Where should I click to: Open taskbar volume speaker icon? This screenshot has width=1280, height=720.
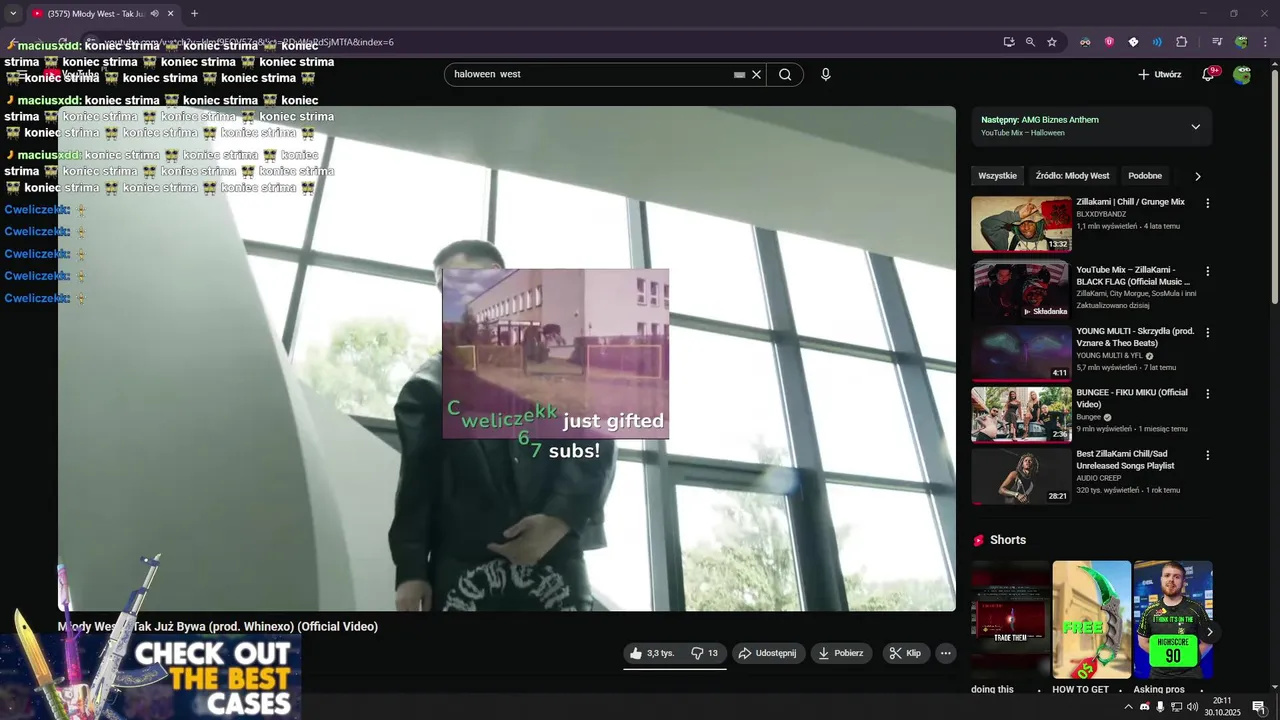1192,707
